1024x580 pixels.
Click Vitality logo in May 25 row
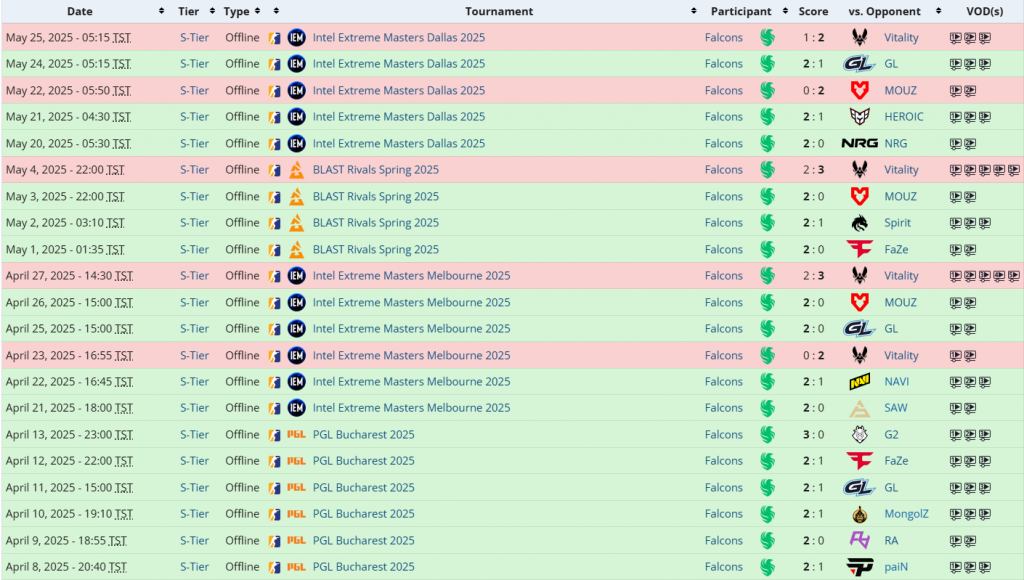pos(859,38)
